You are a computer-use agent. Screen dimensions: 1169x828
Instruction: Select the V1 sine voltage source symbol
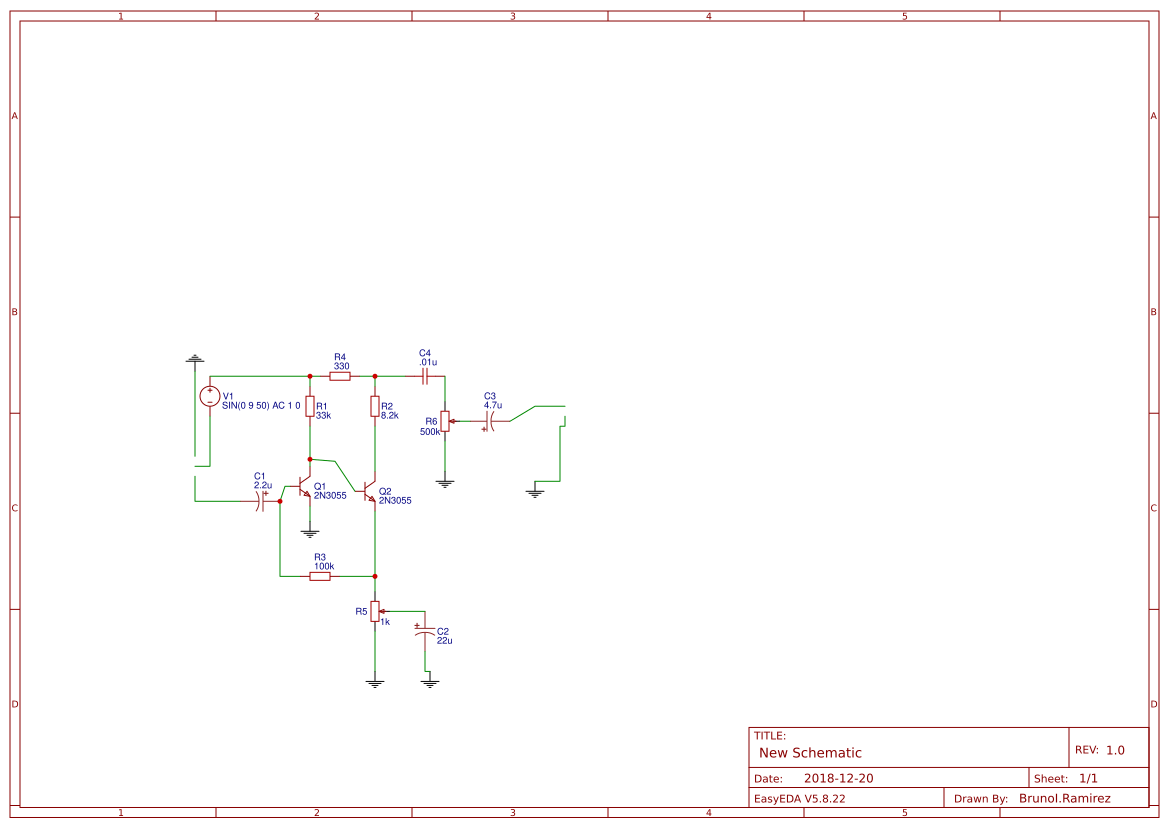point(210,396)
